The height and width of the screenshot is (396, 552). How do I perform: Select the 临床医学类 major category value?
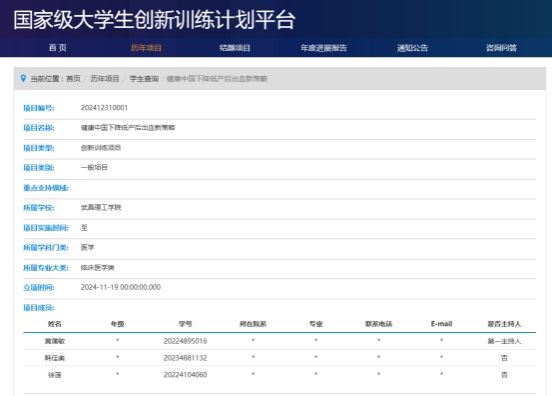point(98,268)
